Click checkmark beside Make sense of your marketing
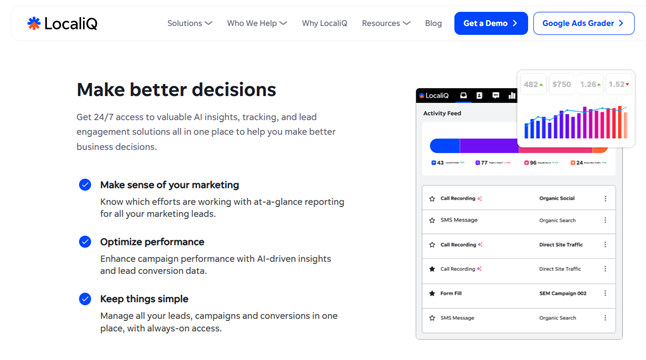 pos(85,185)
